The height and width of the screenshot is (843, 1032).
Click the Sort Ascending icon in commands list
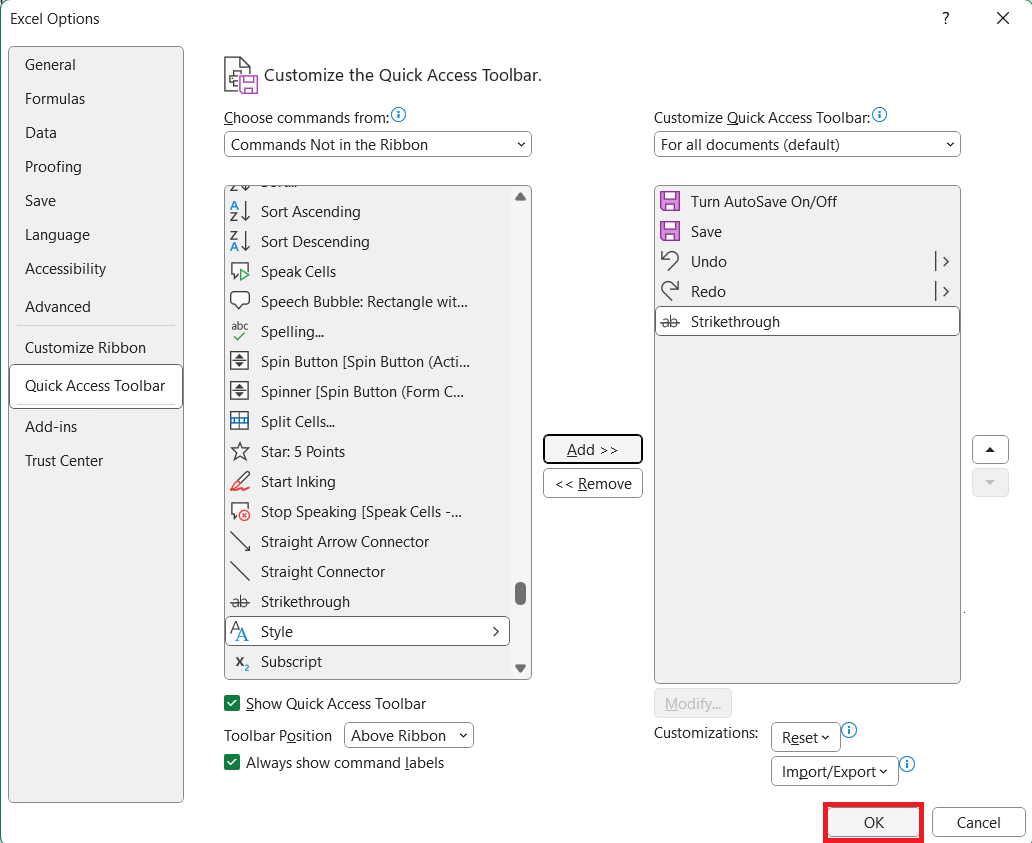point(240,212)
